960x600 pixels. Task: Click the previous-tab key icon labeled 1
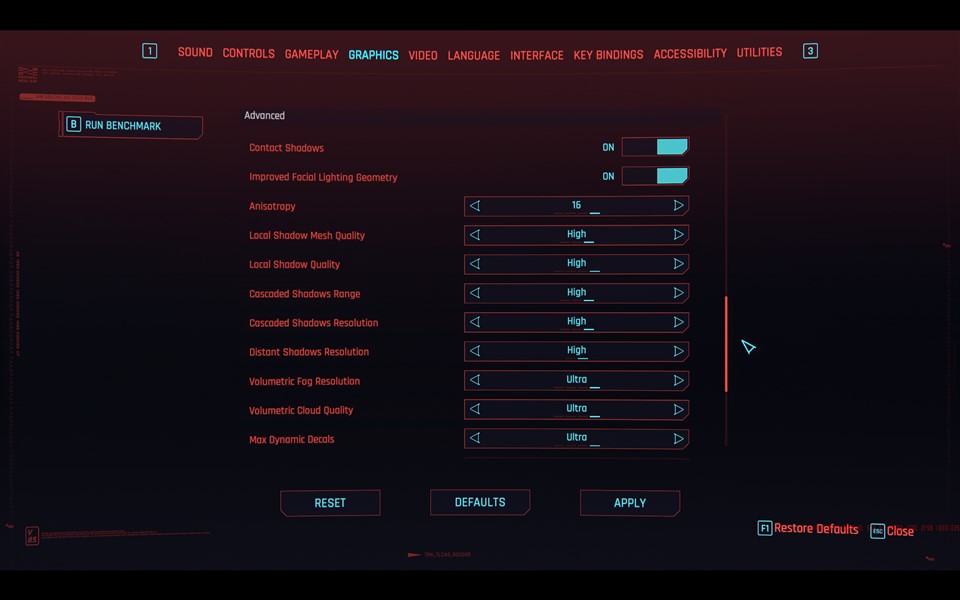coord(150,51)
